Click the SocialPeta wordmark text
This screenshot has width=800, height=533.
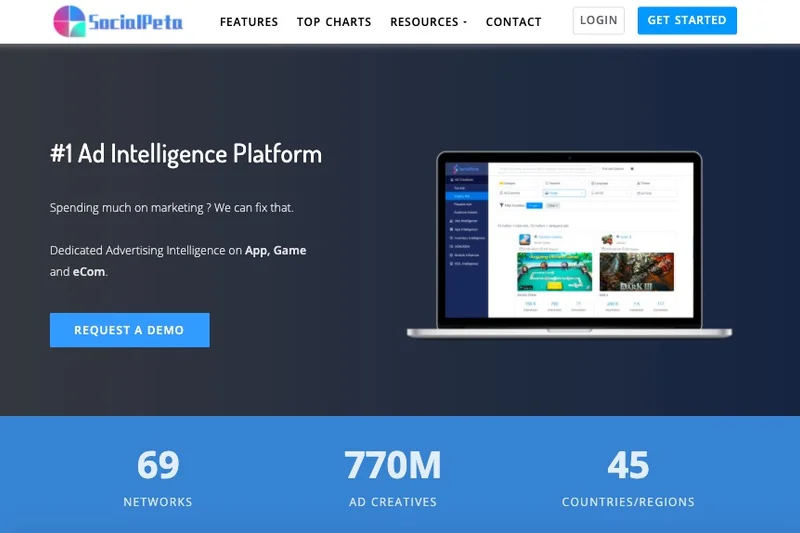134,21
